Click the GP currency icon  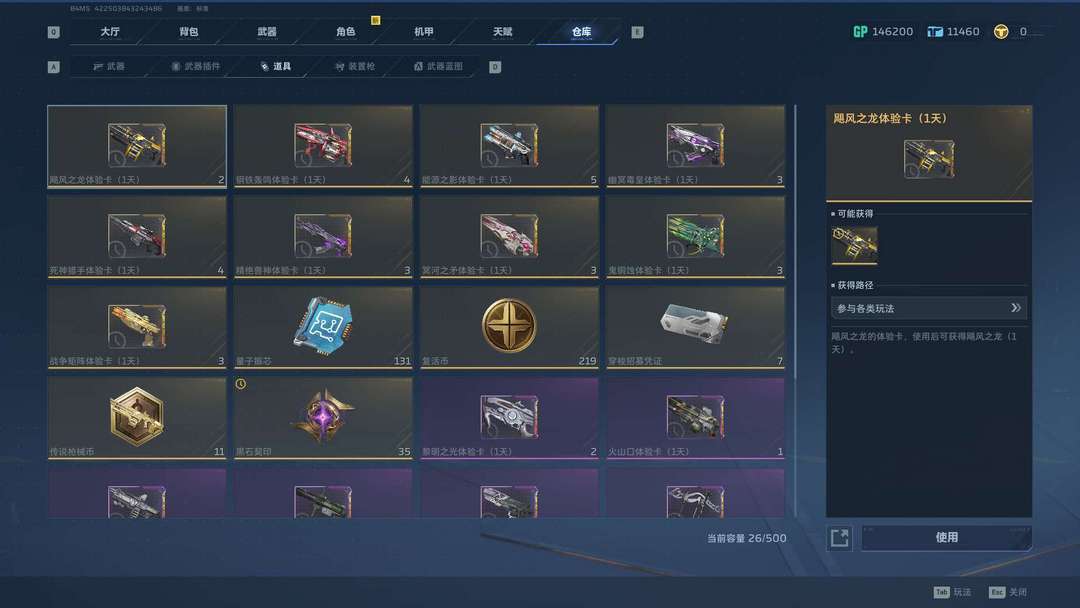(x=860, y=32)
